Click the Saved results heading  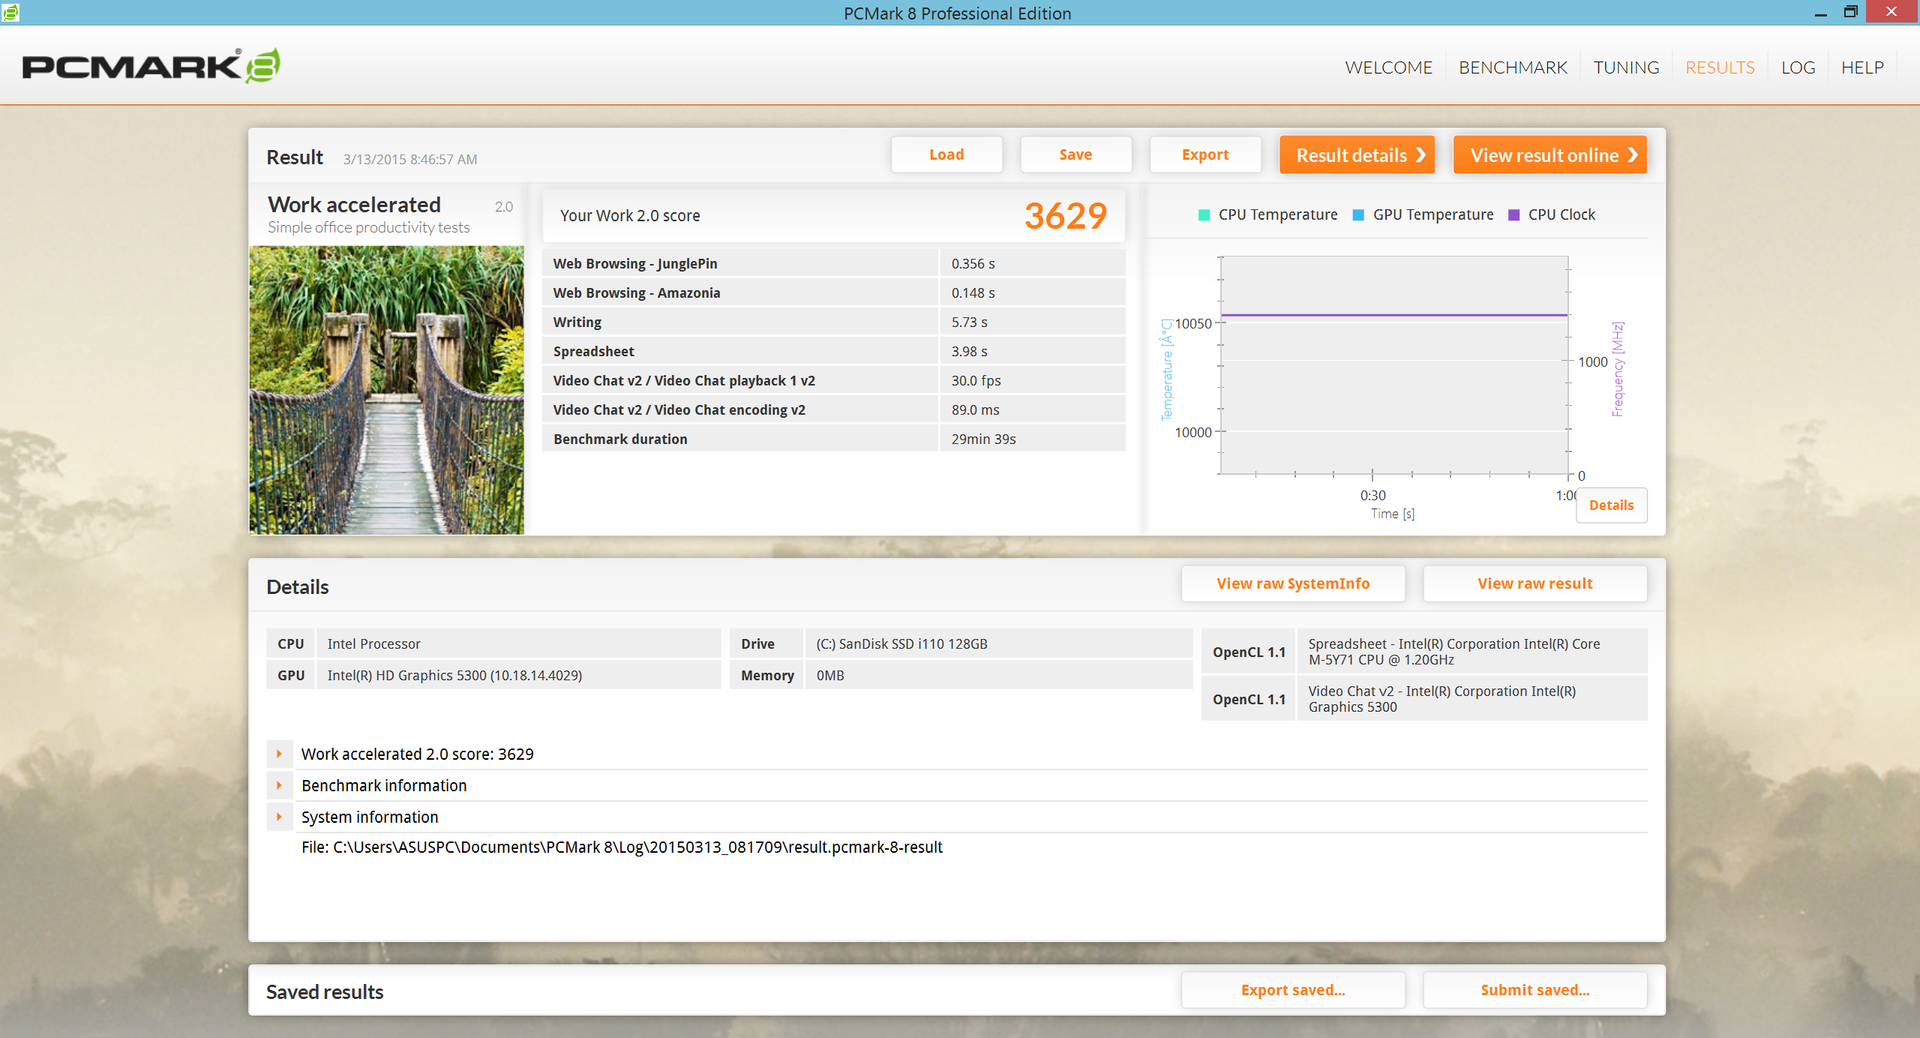pyautogui.click(x=325, y=992)
